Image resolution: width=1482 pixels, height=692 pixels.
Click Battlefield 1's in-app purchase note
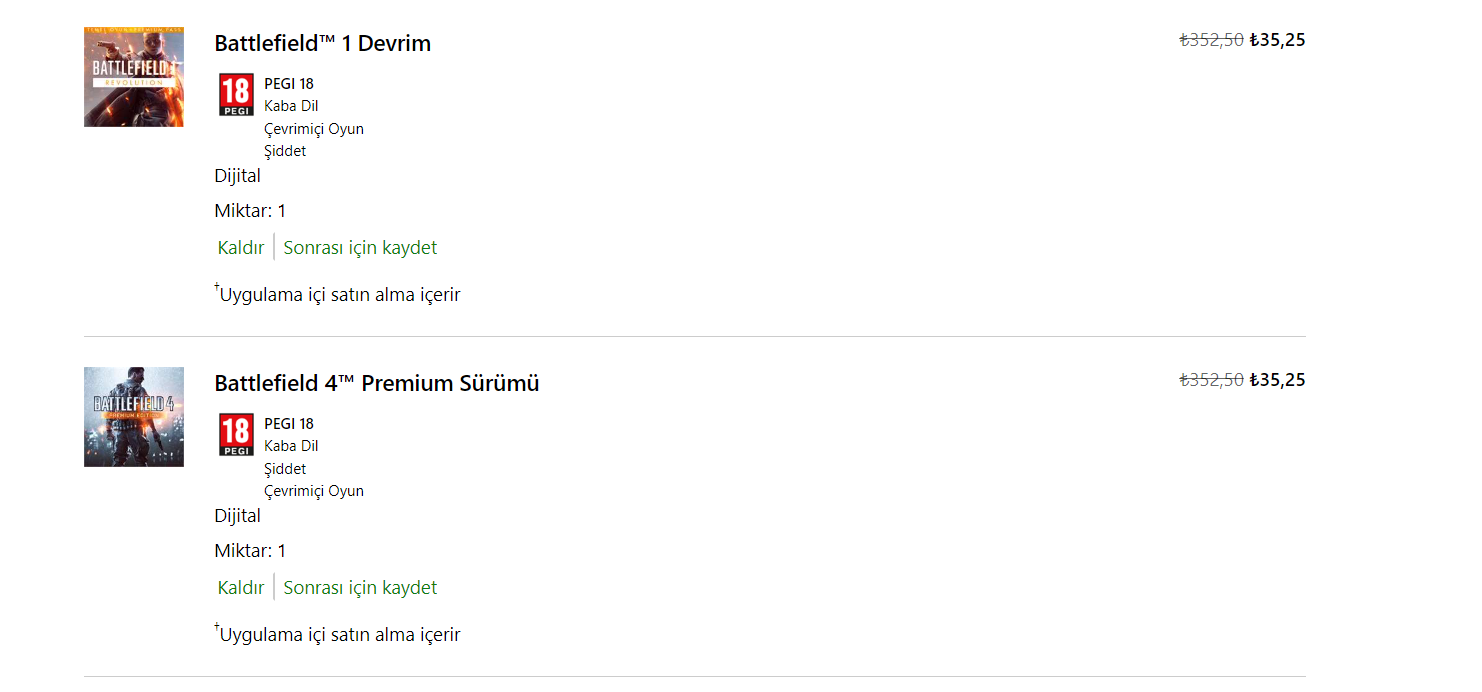[x=339, y=295]
